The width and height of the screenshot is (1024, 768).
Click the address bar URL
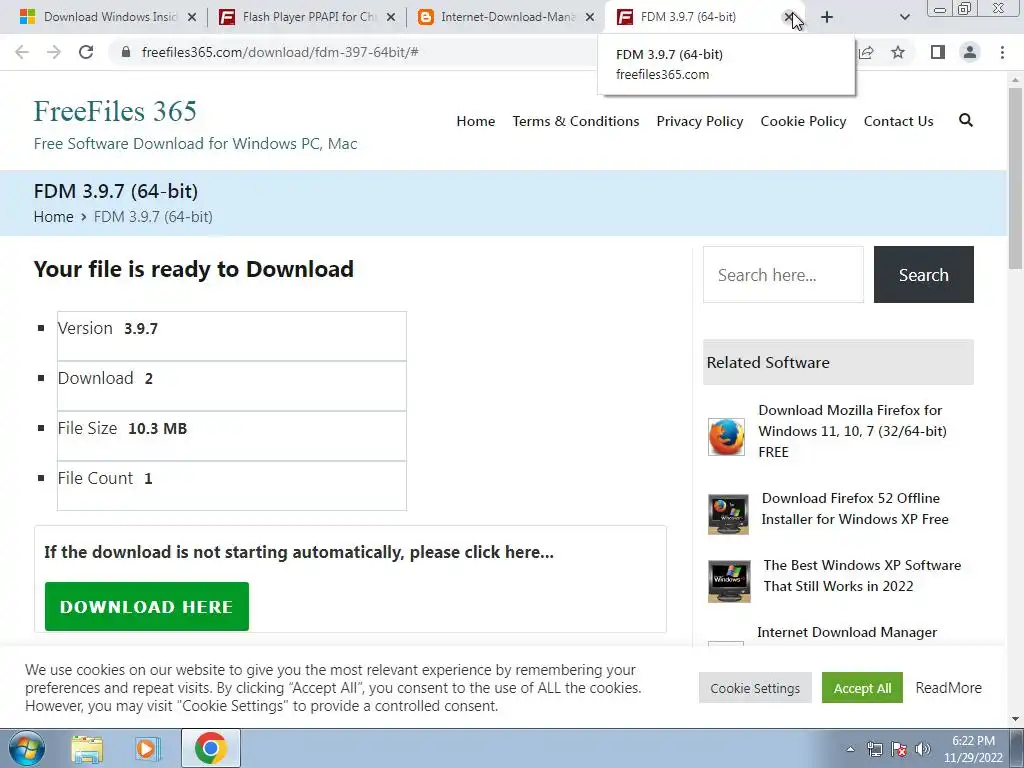(x=280, y=52)
